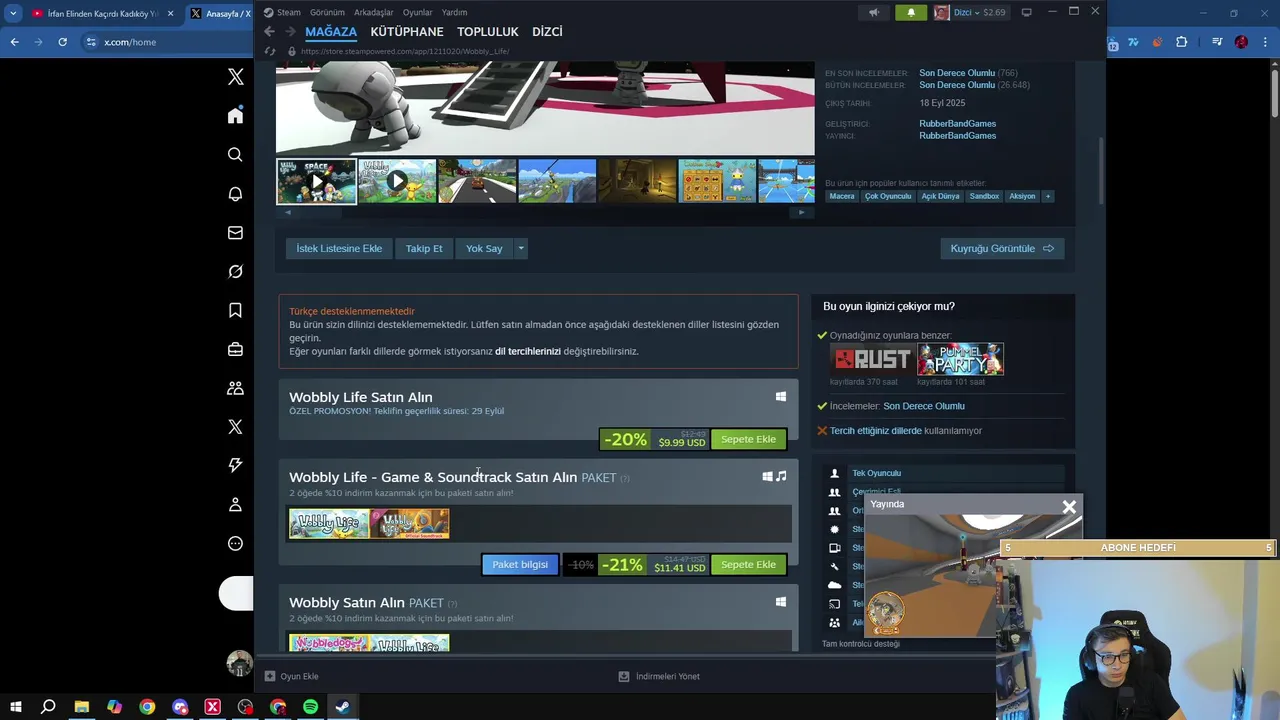
Task: Open Windows Start menu
Action: (x=15, y=707)
